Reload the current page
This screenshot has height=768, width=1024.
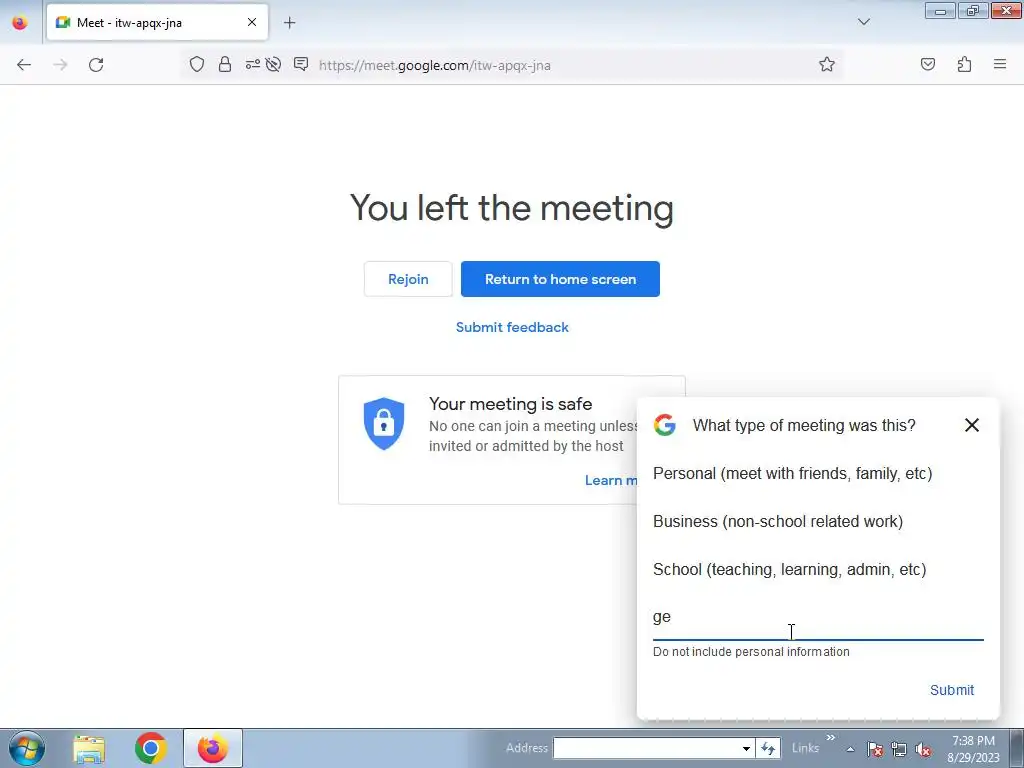pyautogui.click(x=96, y=65)
